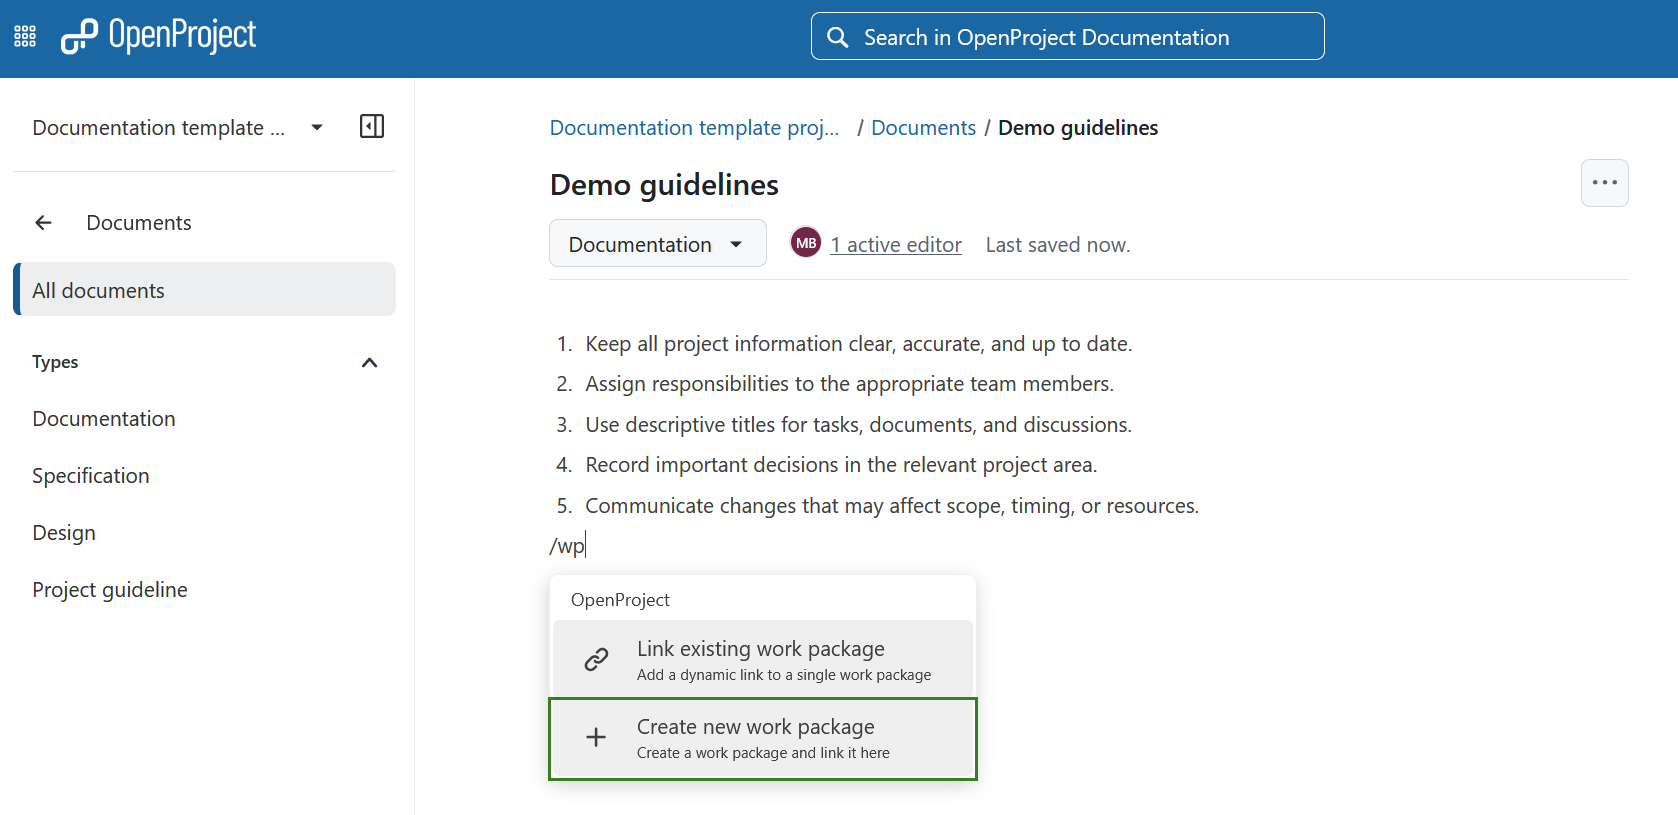Filter by Specification type
Image resolution: width=1678 pixels, height=815 pixels.
click(x=91, y=476)
